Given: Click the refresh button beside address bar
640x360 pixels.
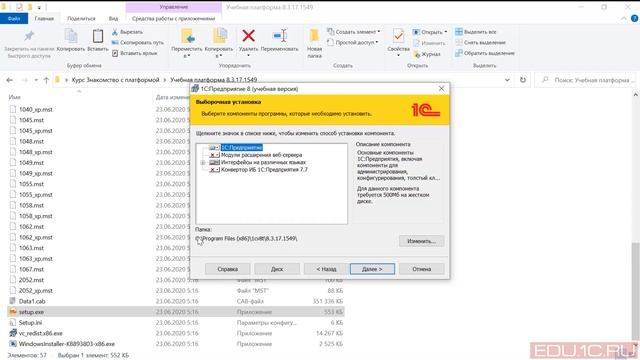Looking at the screenshot, I should [523, 80].
